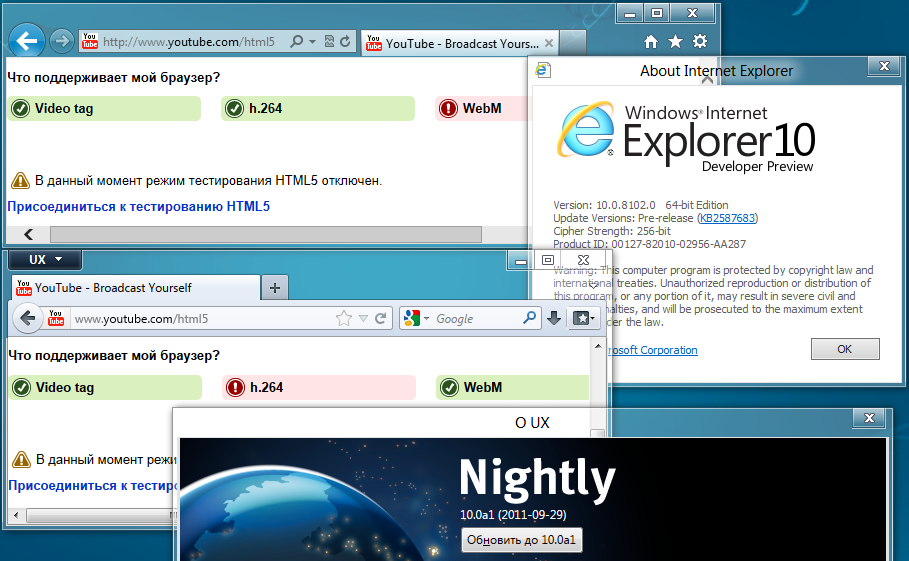Click Обновить до 10.0a1 update button
Image resolution: width=909 pixels, height=561 pixels.
tap(521, 540)
